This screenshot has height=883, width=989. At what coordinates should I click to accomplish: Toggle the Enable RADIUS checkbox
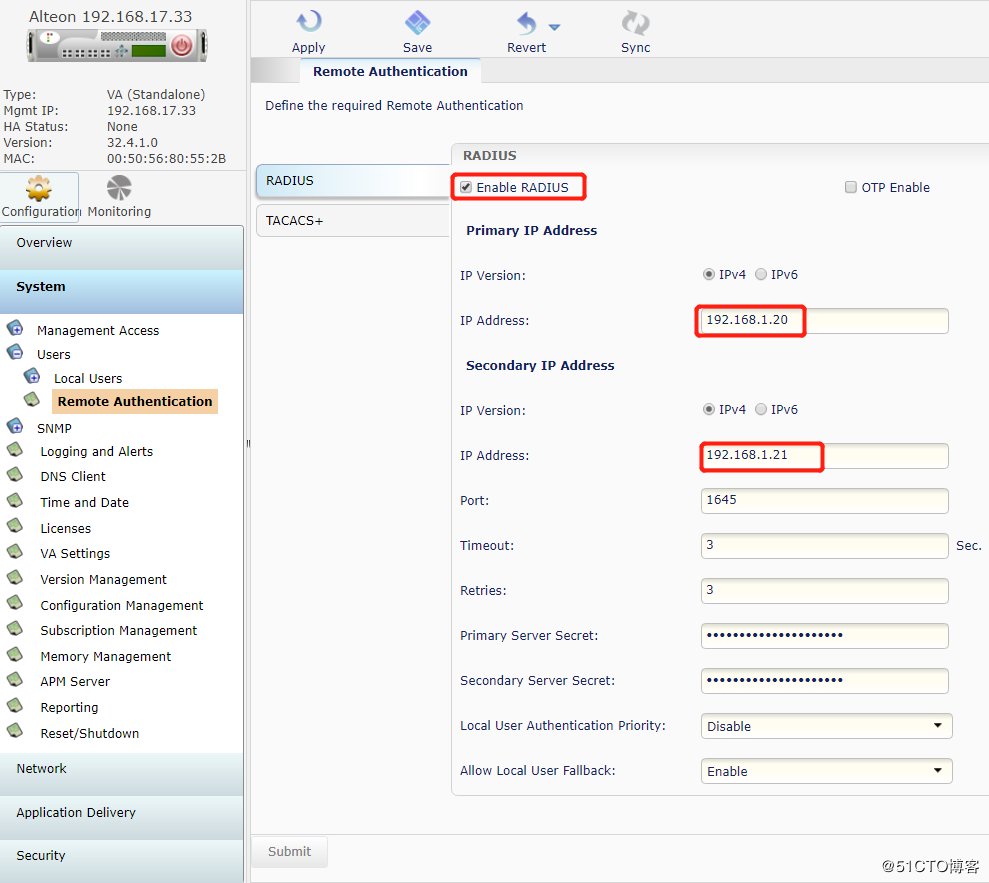pyautogui.click(x=466, y=187)
